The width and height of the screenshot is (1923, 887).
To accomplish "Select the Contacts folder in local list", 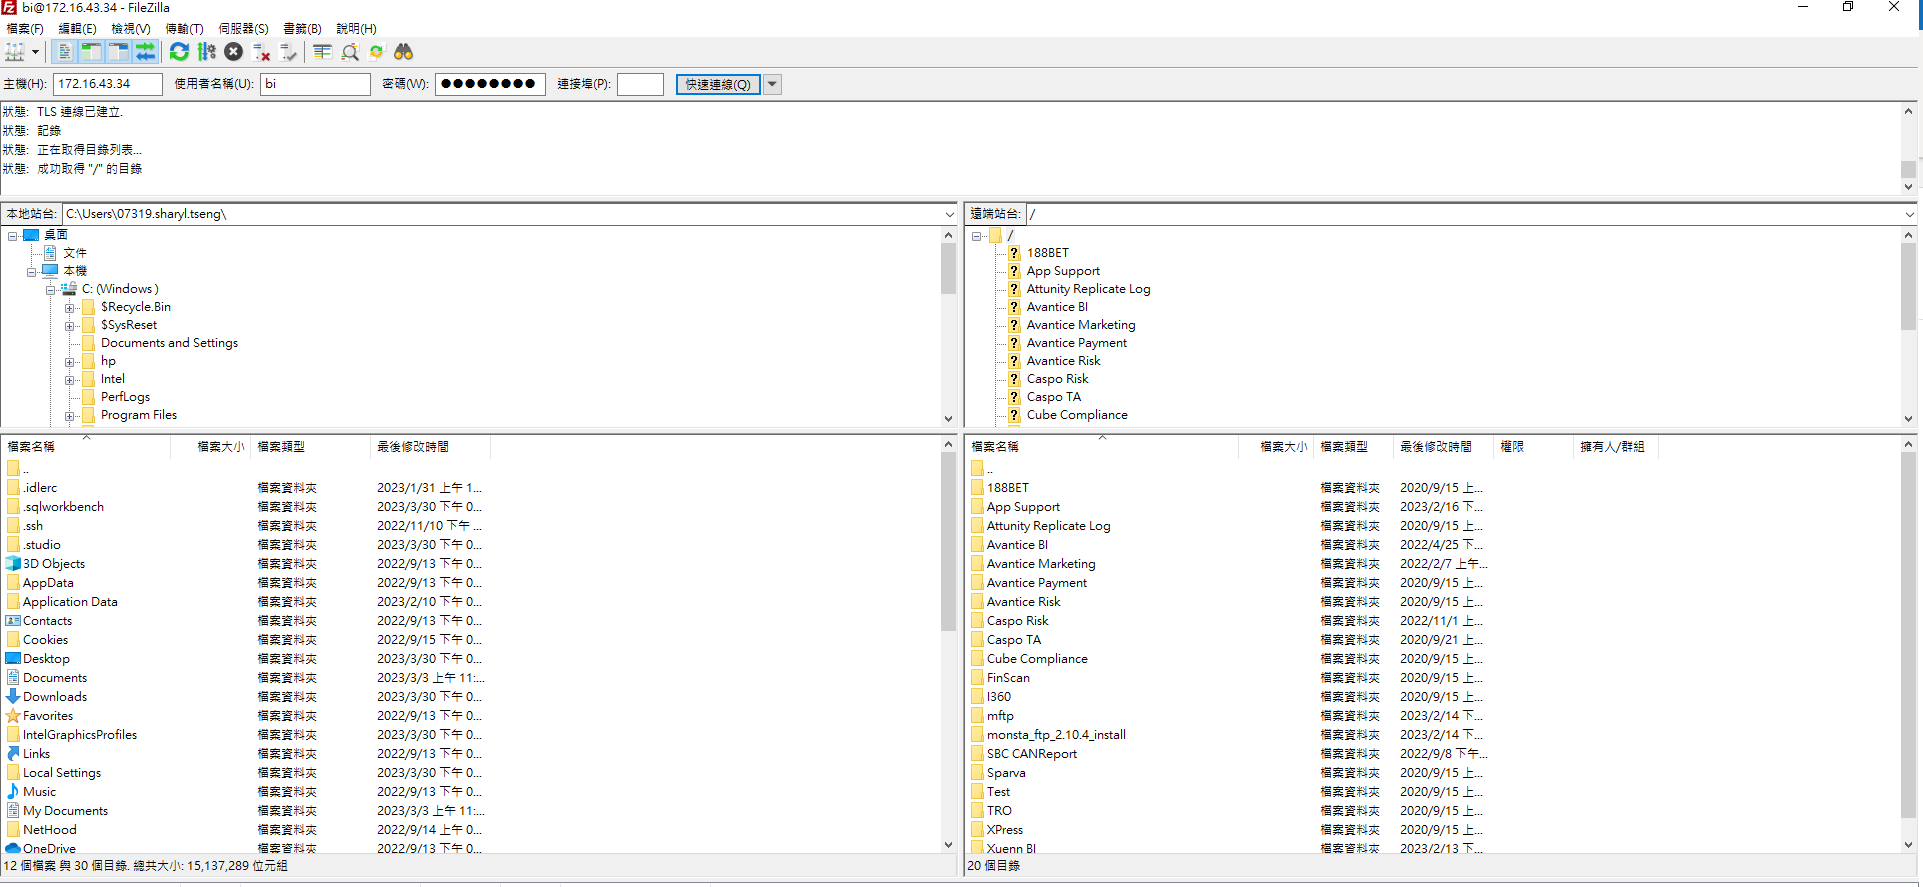I will (47, 621).
